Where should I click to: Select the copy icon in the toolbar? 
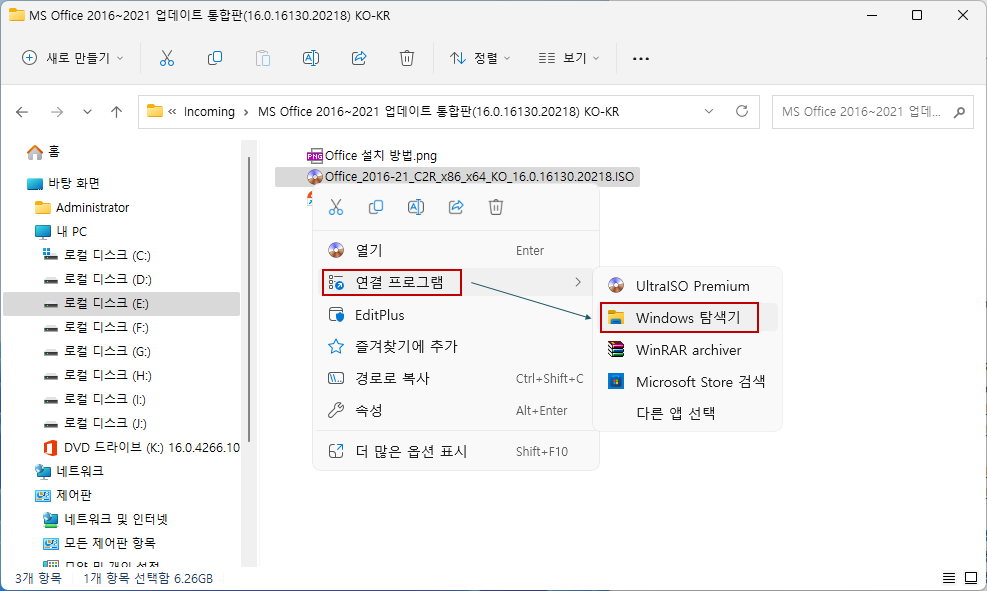click(214, 58)
